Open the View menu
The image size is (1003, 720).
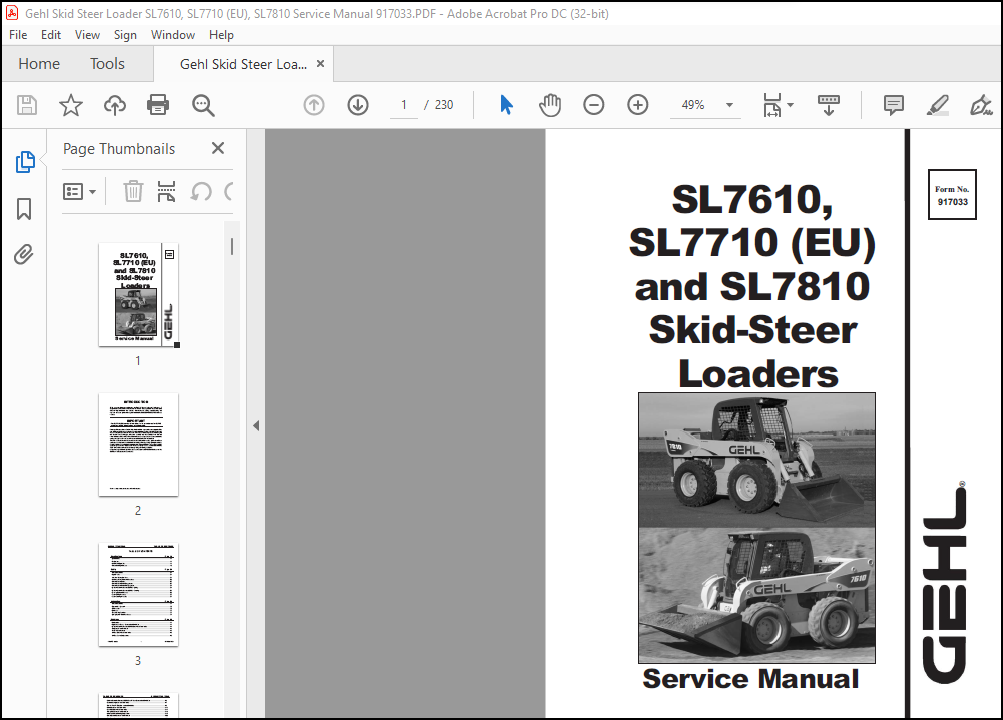87,35
